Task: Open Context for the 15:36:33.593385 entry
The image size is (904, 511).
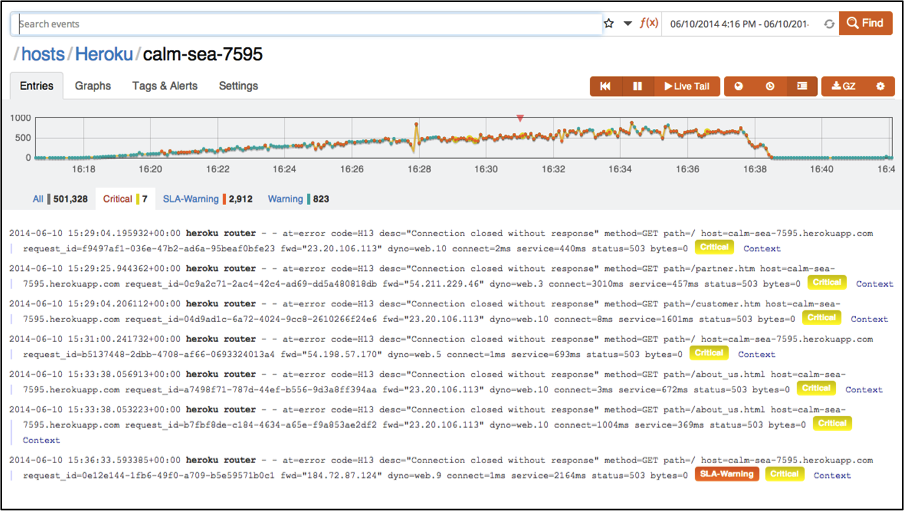Action: [832, 475]
